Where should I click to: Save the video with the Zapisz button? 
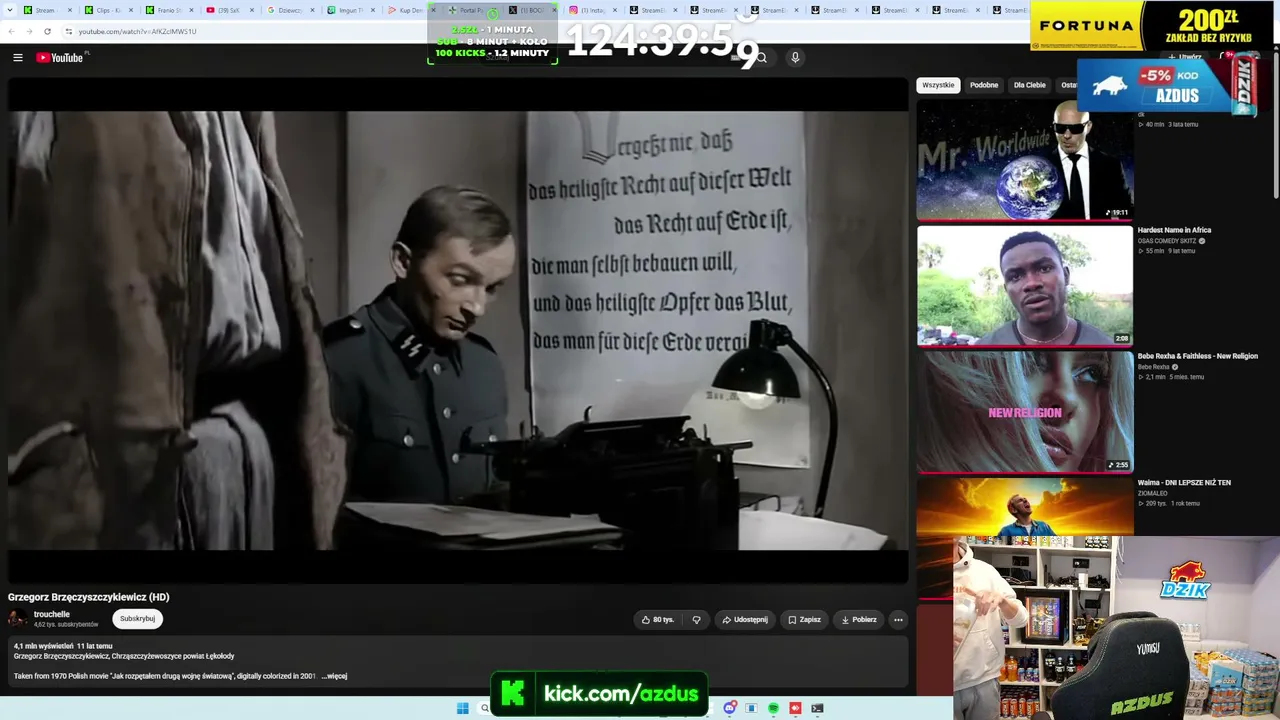click(x=804, y=620)
